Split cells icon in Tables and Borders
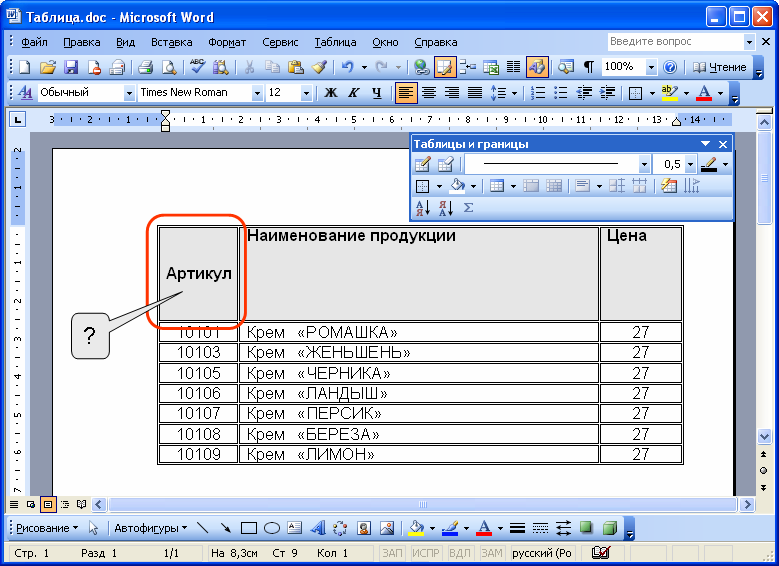Viewport: 779px width, 566px height. pos(554,186)
